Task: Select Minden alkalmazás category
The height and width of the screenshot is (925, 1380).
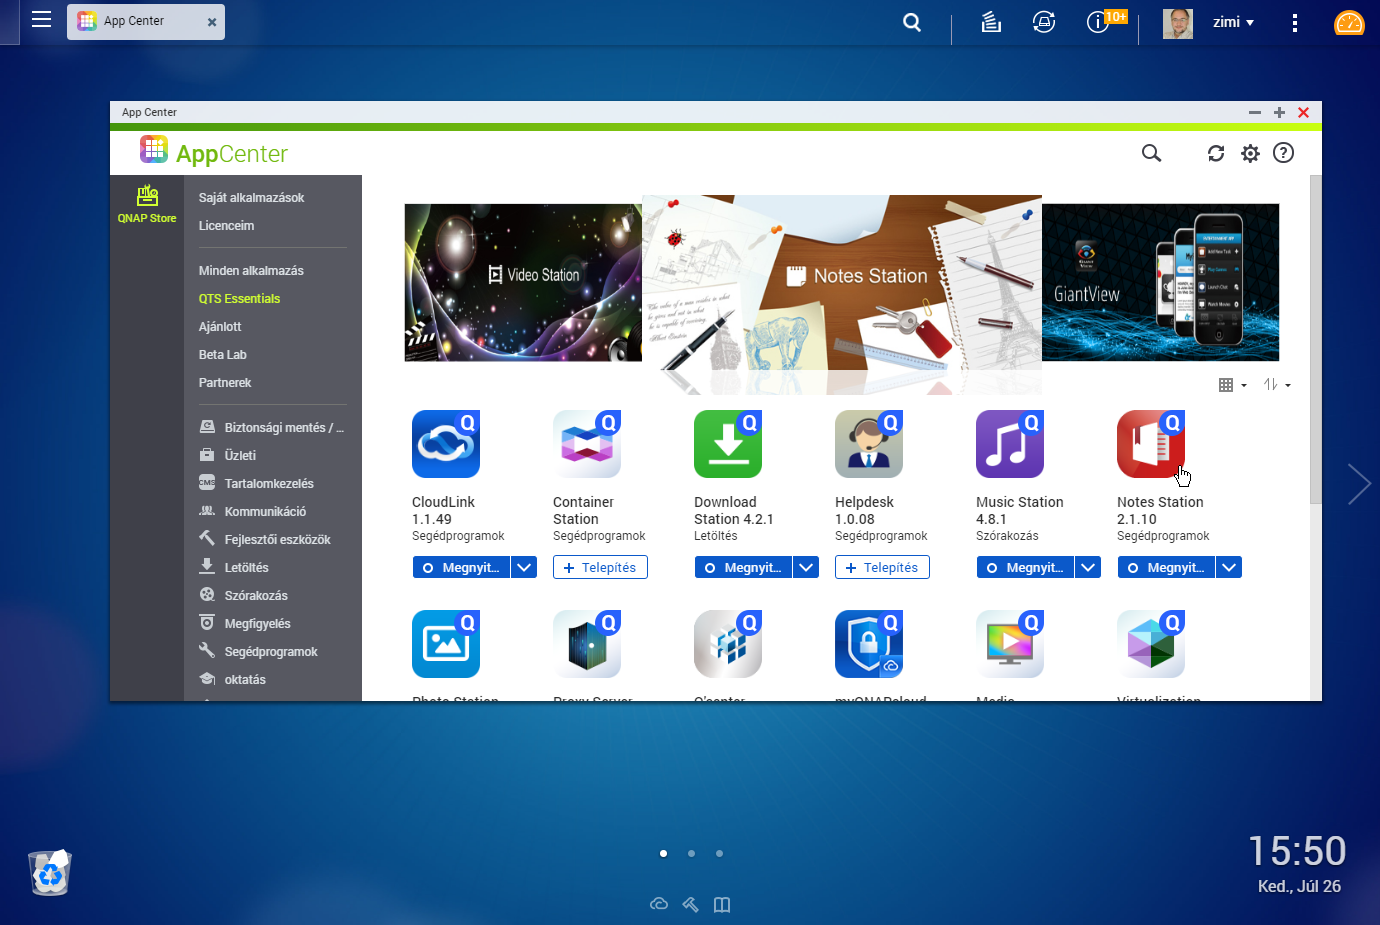Action: point(251,271)
